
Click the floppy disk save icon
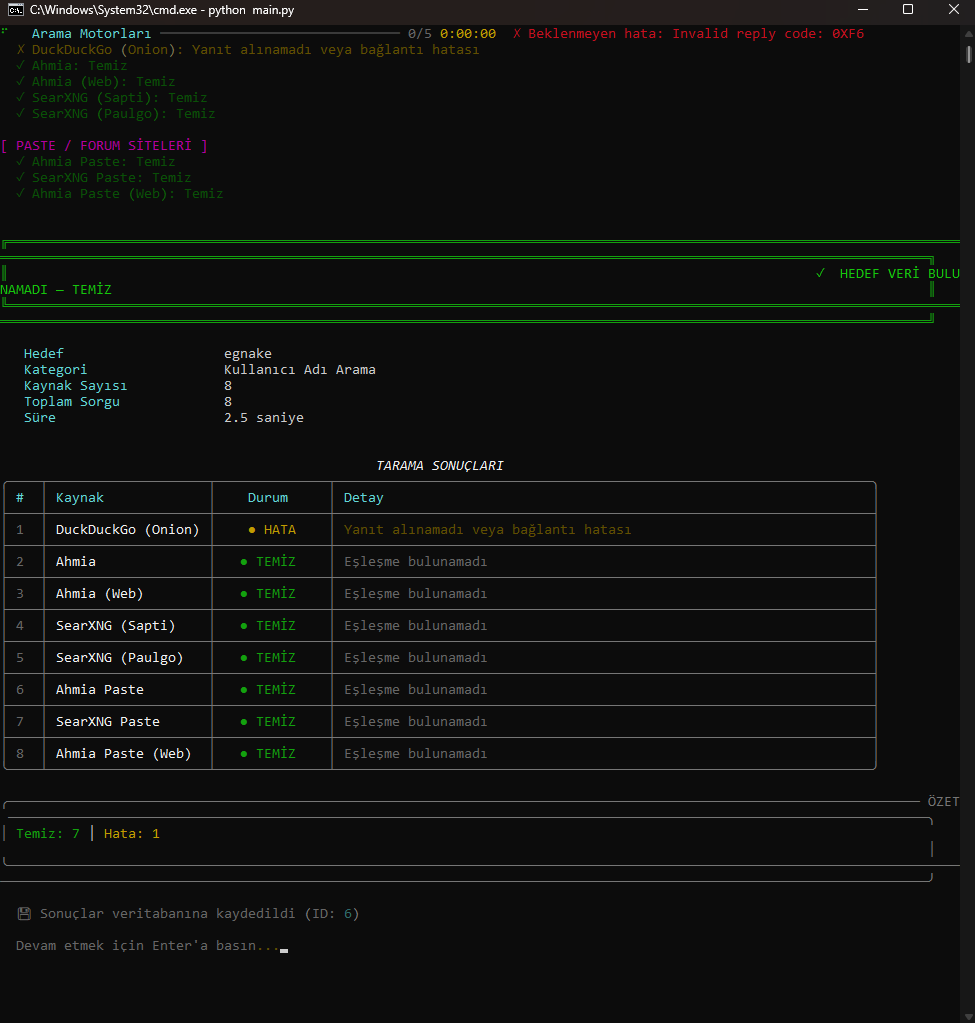(24, 913)
